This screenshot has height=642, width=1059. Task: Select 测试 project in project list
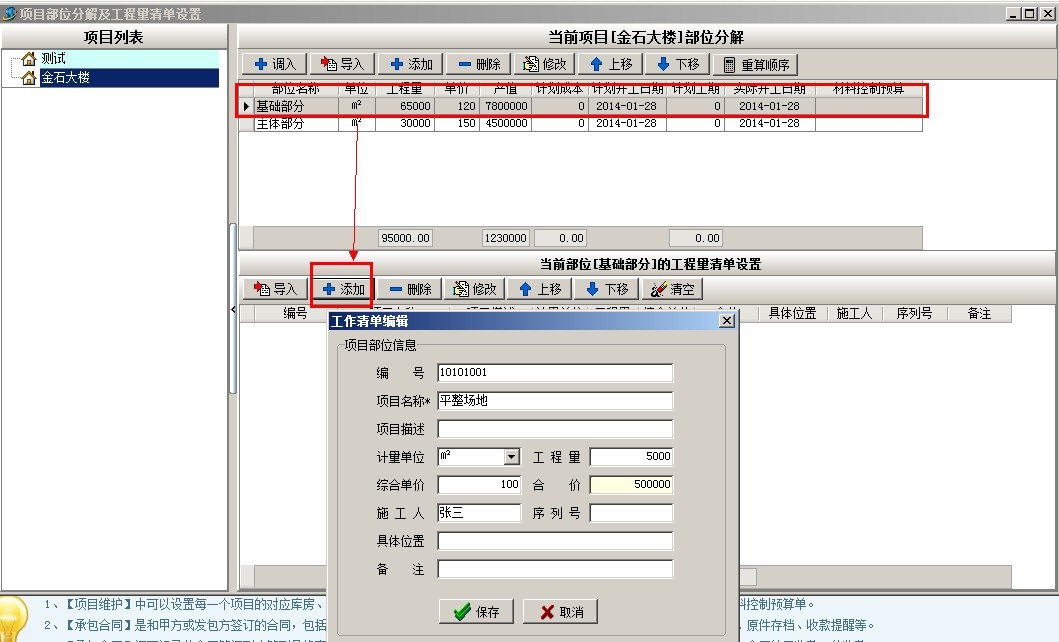tap(53, 59)
